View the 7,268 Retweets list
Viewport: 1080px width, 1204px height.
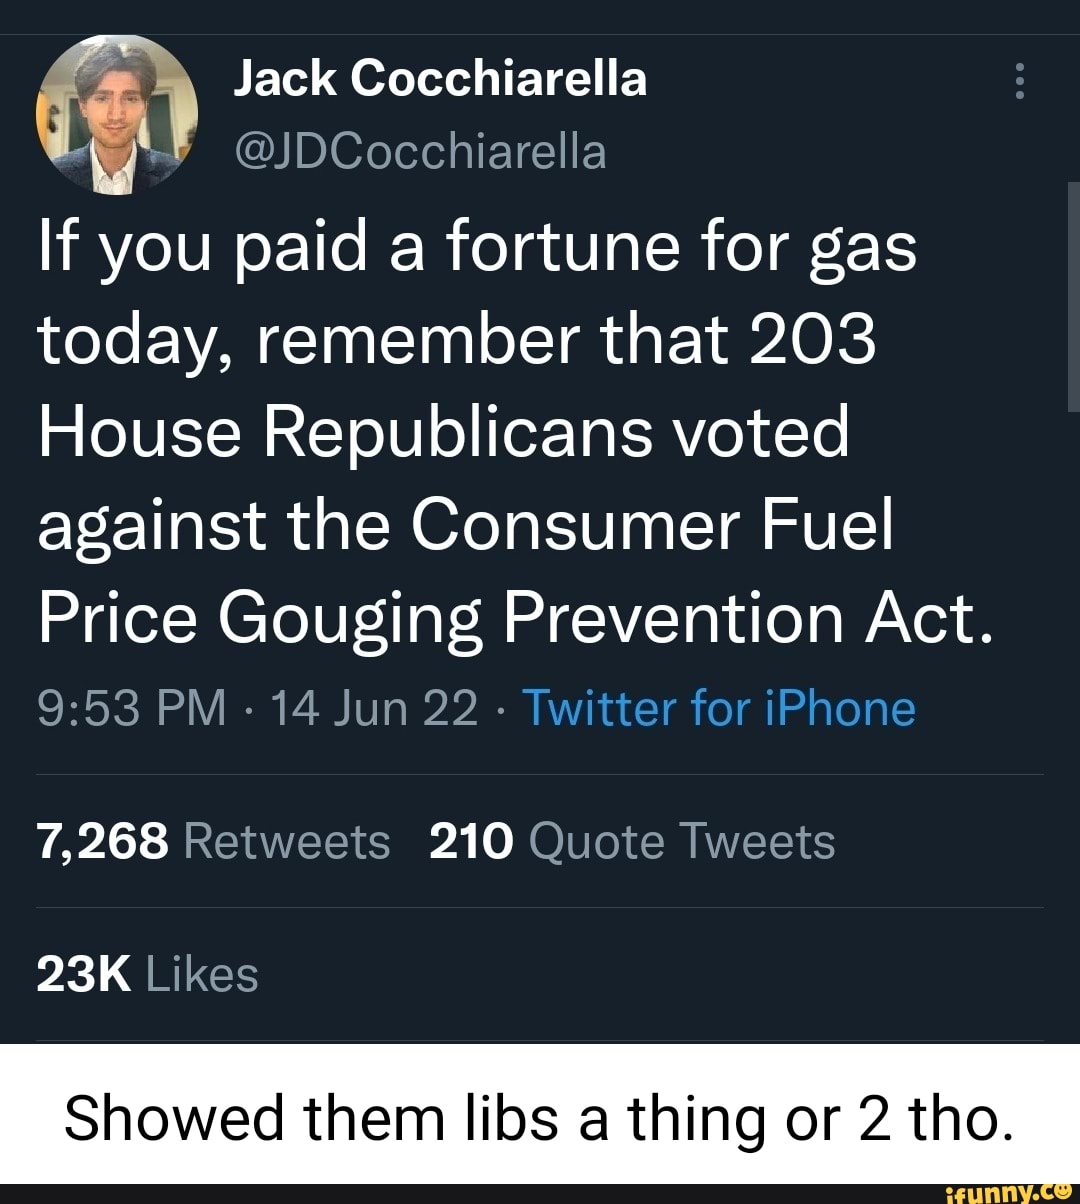click(x=214, y=841)
